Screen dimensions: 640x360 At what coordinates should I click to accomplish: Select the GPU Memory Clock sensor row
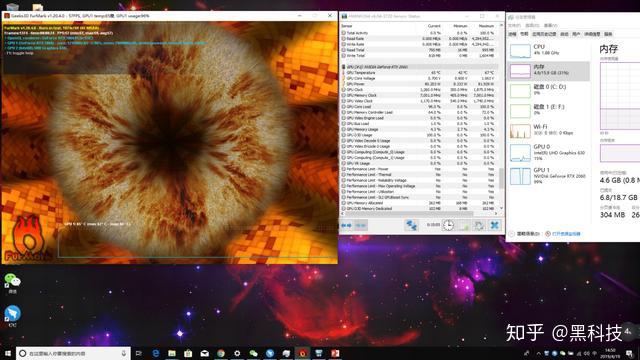click(x=420, y=95)
